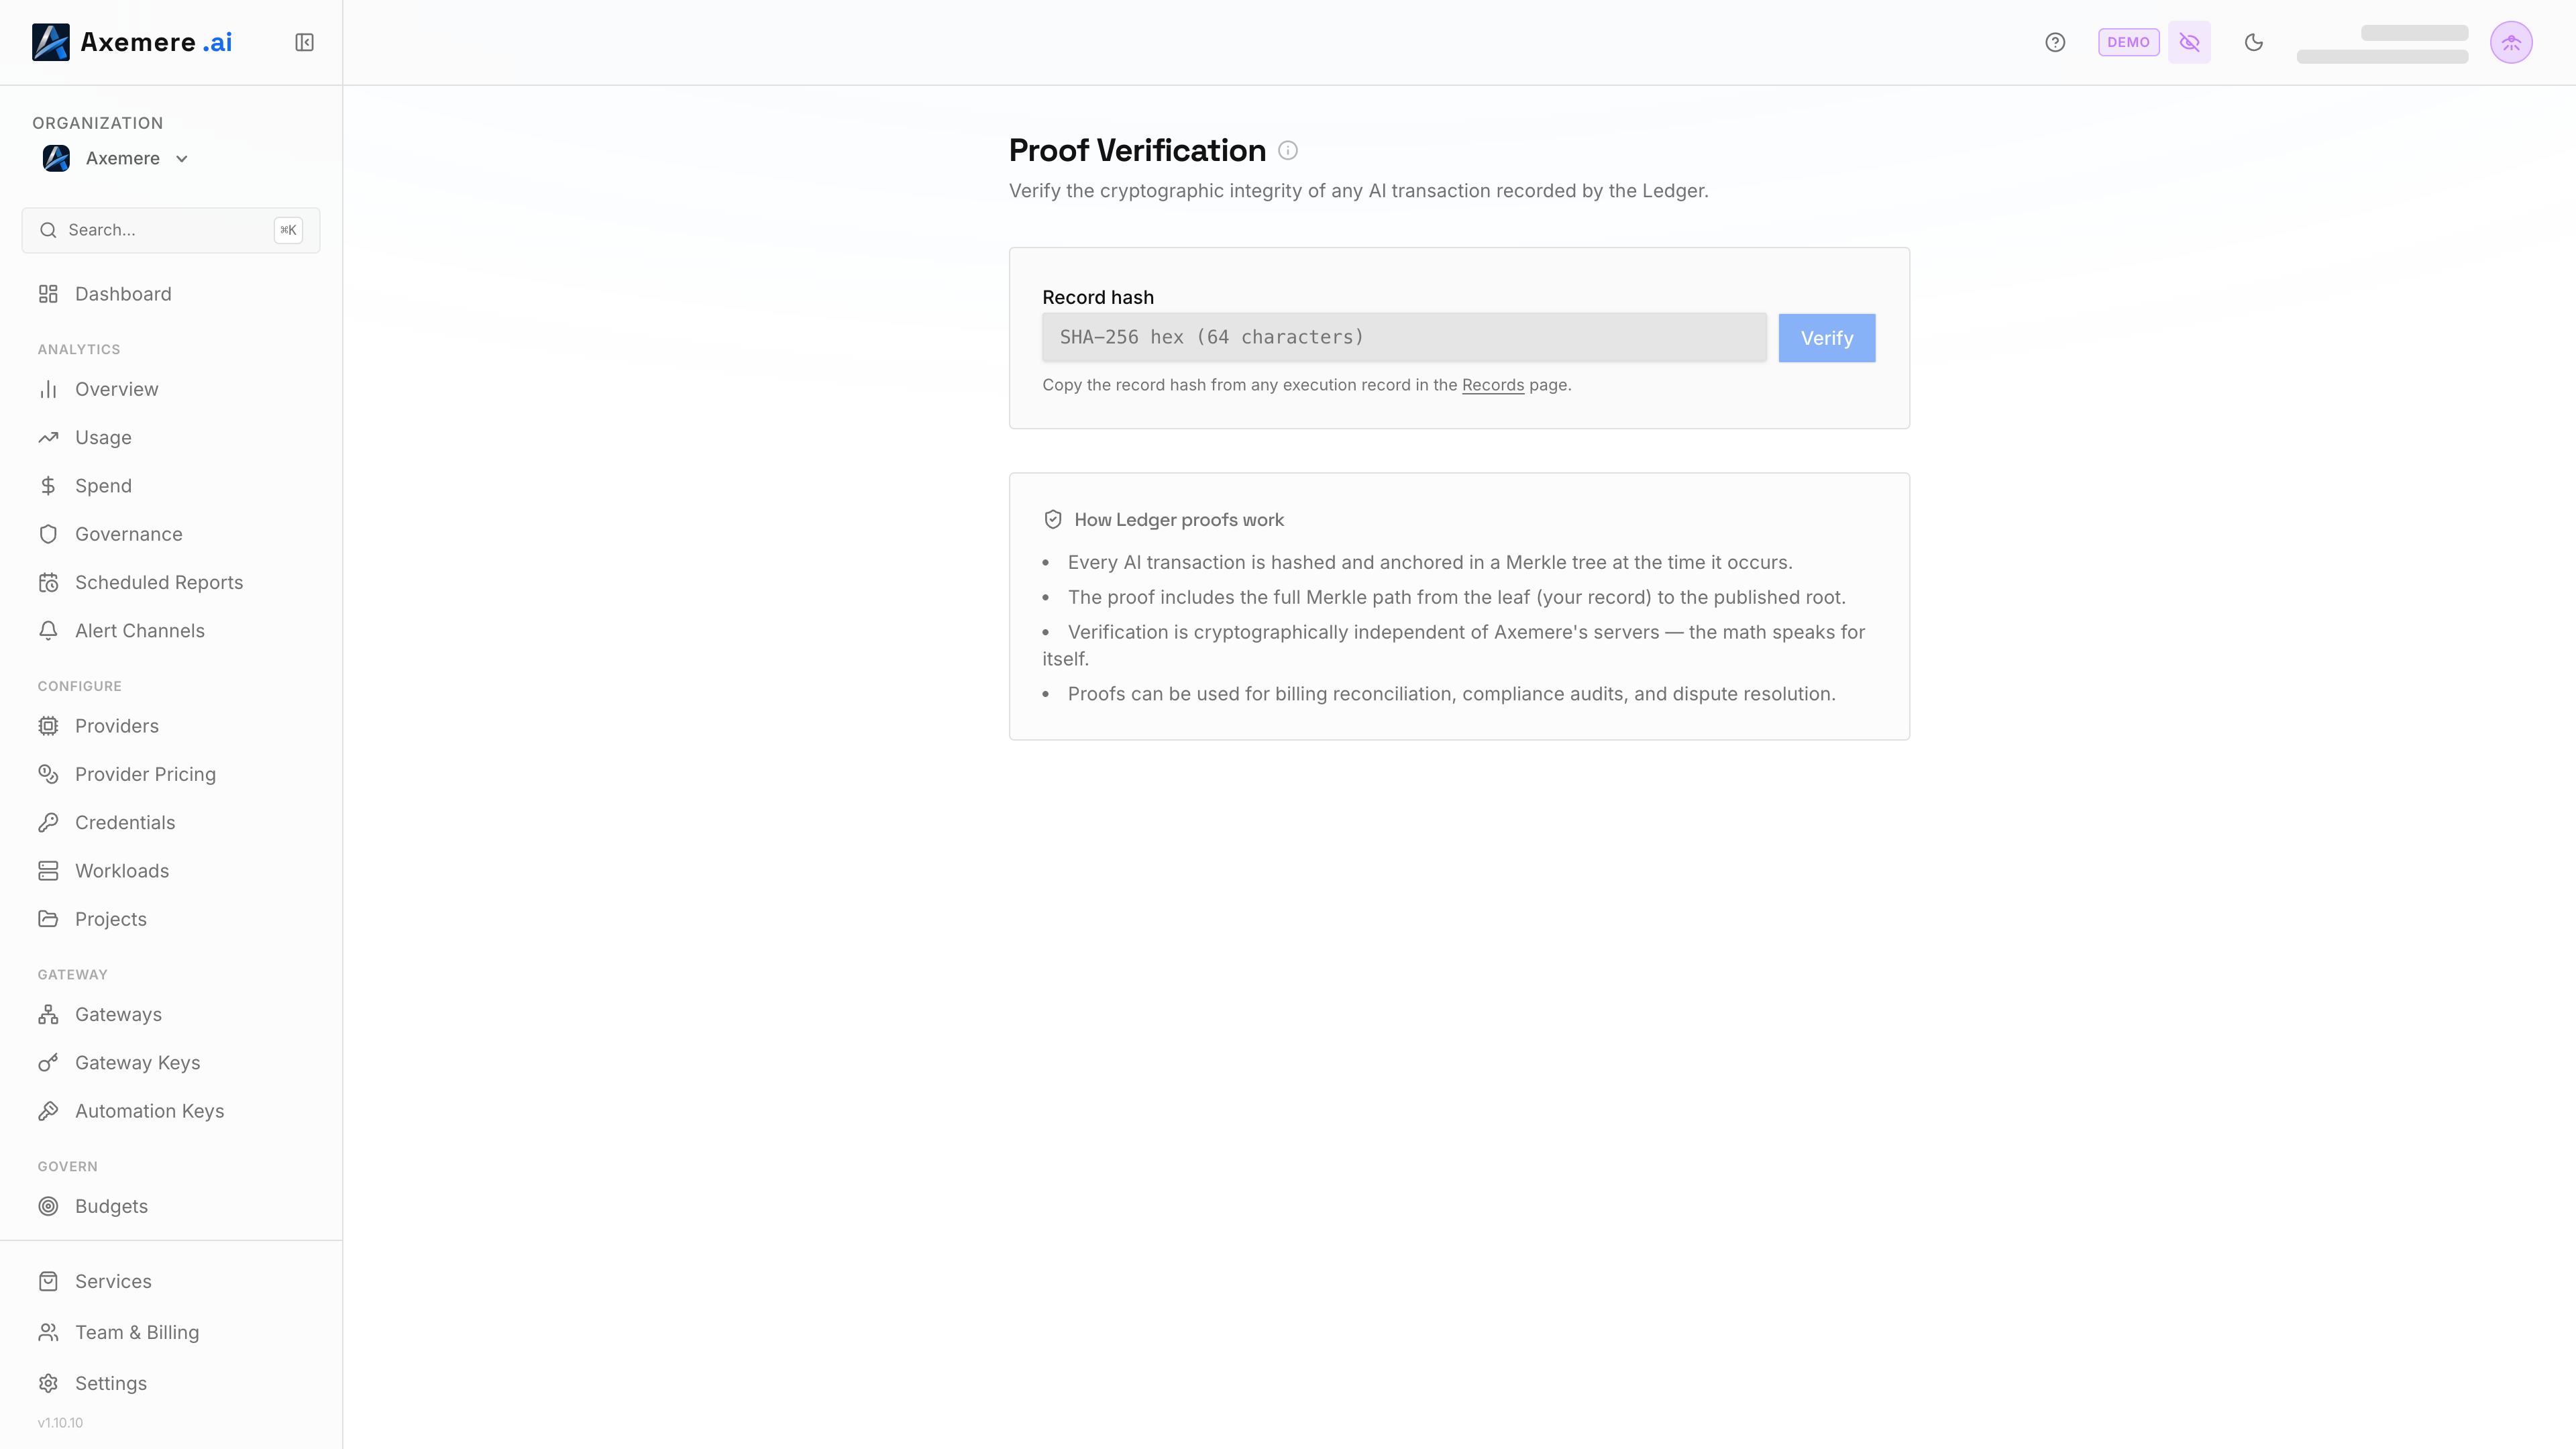
Task: Click the Team & Billing people icon
Action: coord(48,1333)
